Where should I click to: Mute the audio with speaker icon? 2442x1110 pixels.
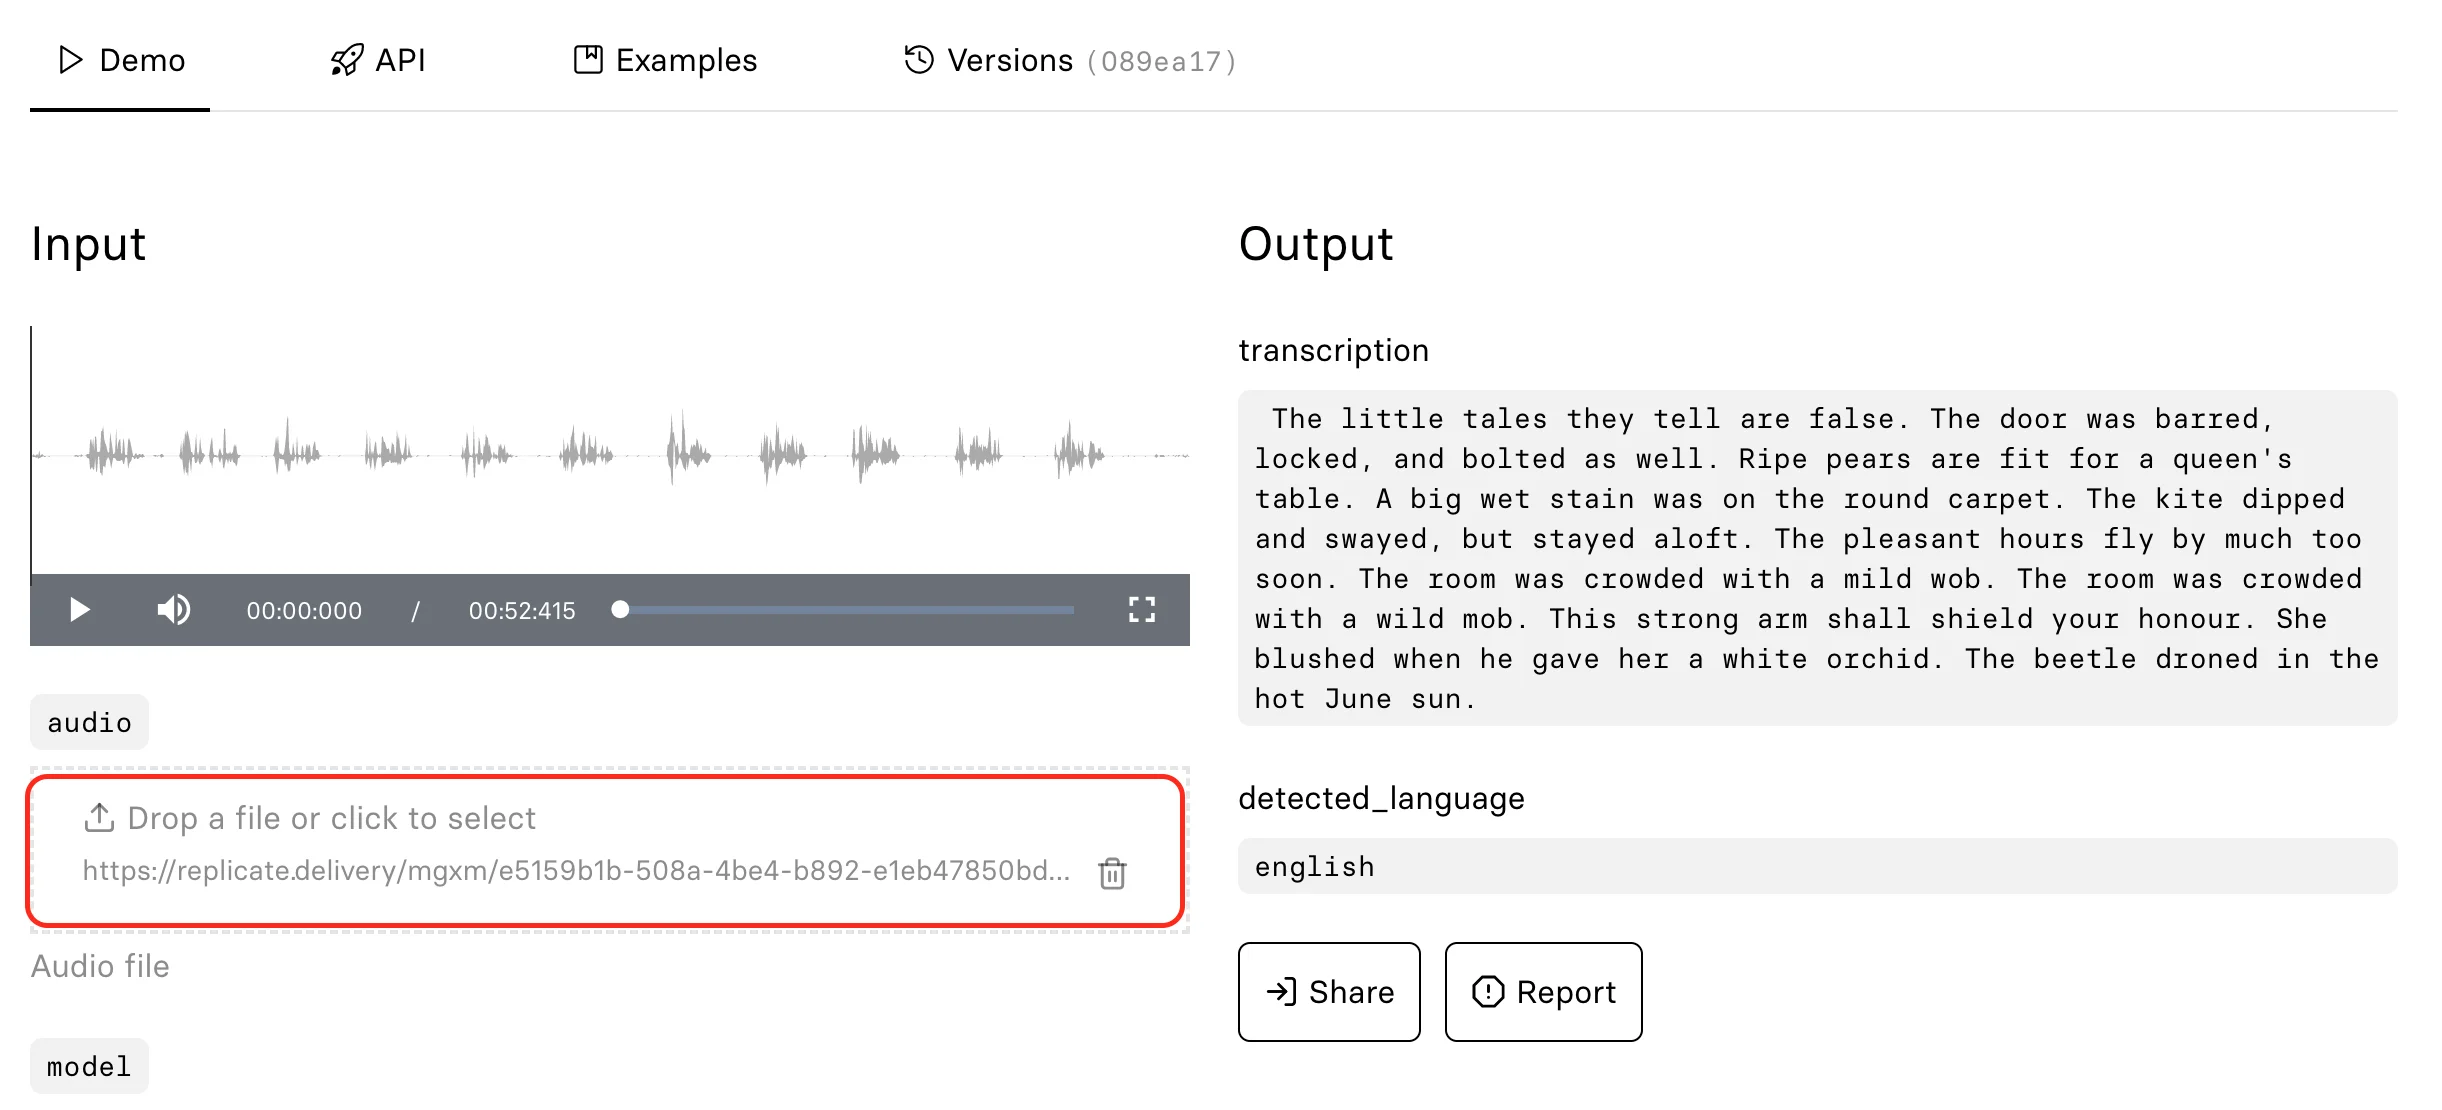point(174,610)
